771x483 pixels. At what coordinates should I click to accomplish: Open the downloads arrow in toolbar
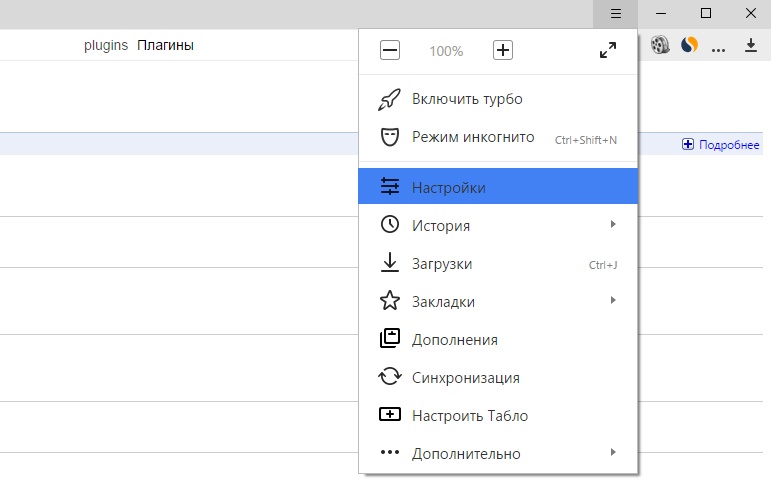pyautogui.click(x=750, y=45)
